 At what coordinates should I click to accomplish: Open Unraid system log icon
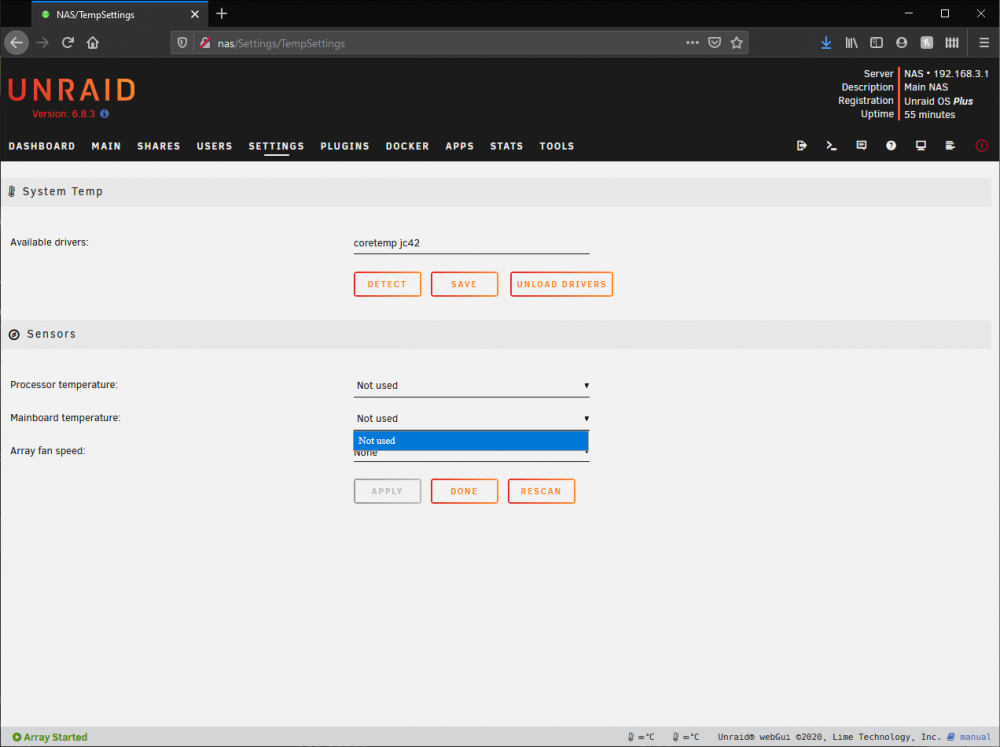point(950,145)
